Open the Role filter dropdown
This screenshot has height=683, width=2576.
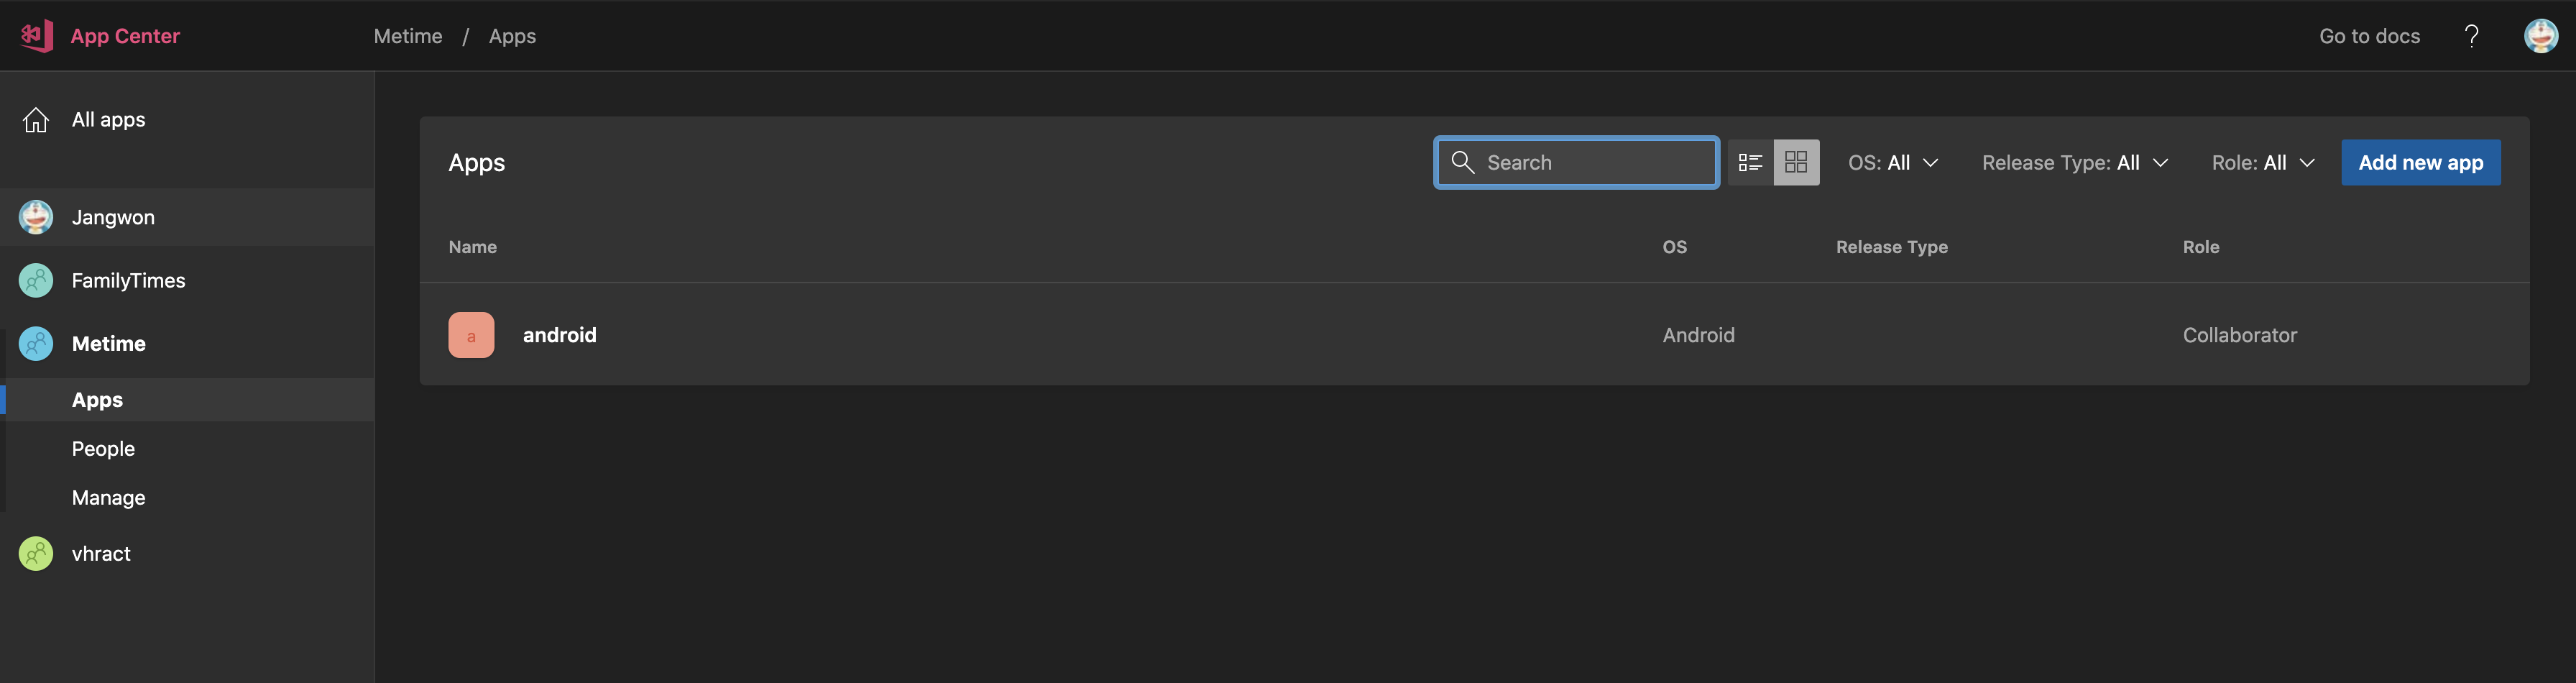2263,162
